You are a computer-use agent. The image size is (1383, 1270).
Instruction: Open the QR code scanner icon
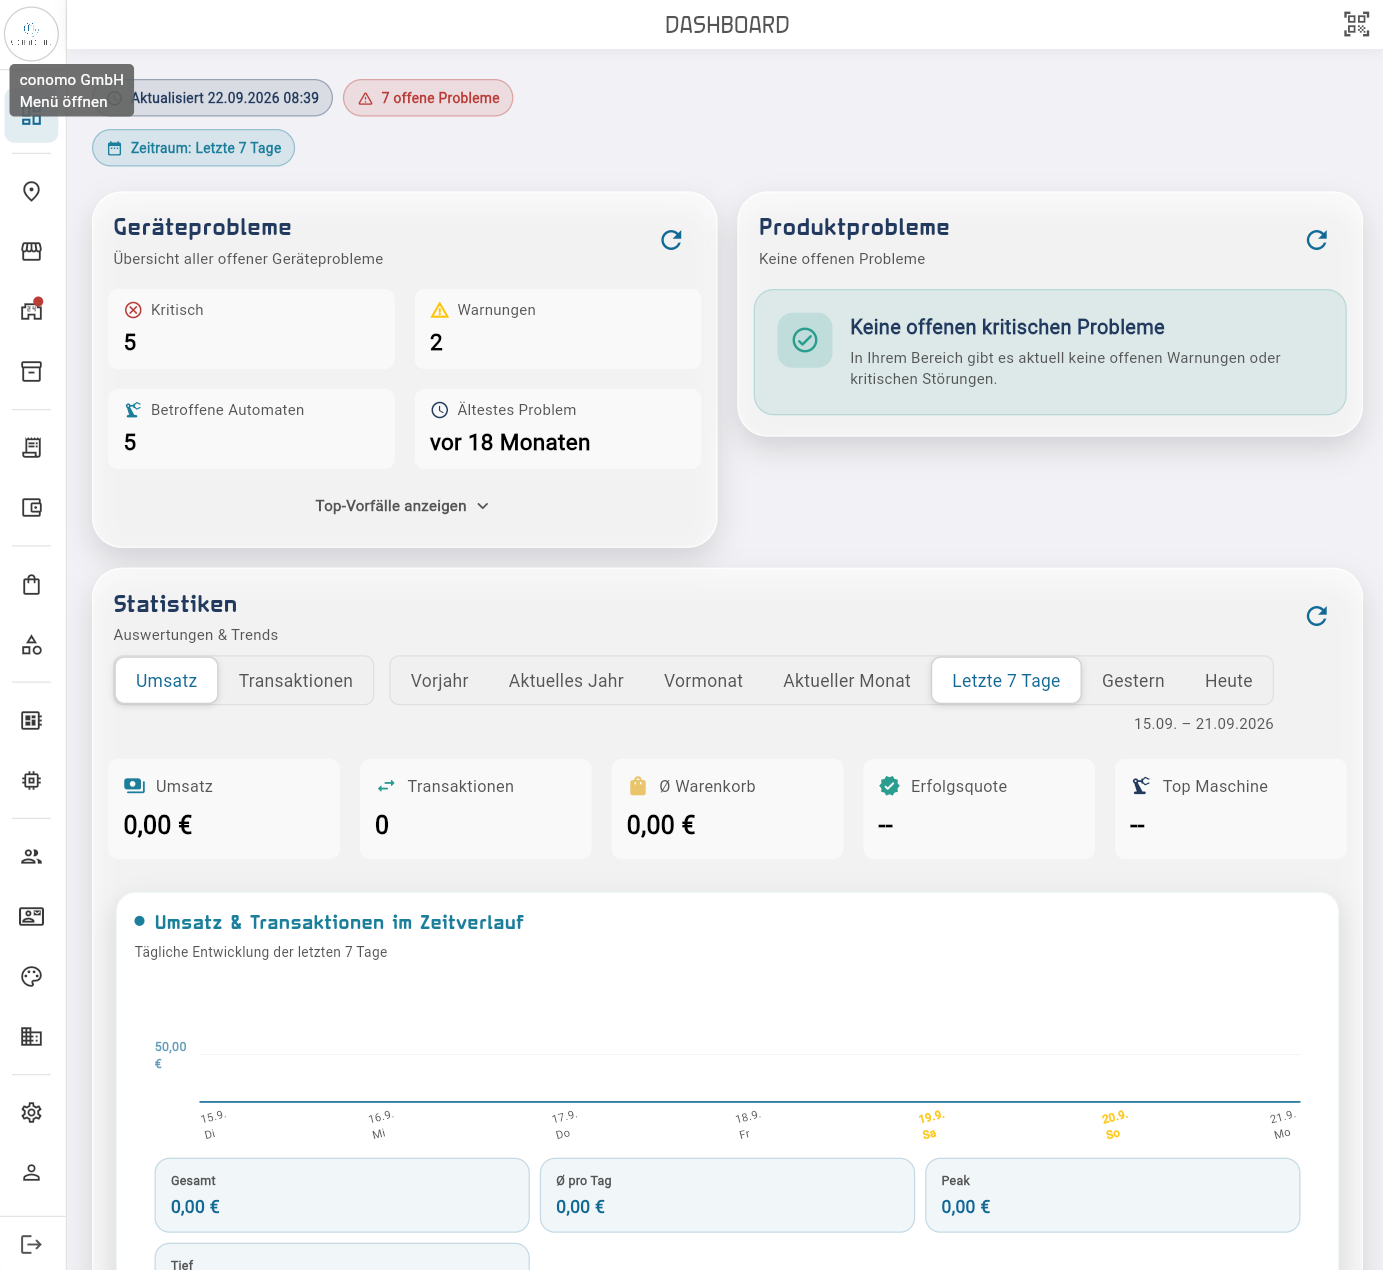pyautogui.click(x=1356, y=24)
